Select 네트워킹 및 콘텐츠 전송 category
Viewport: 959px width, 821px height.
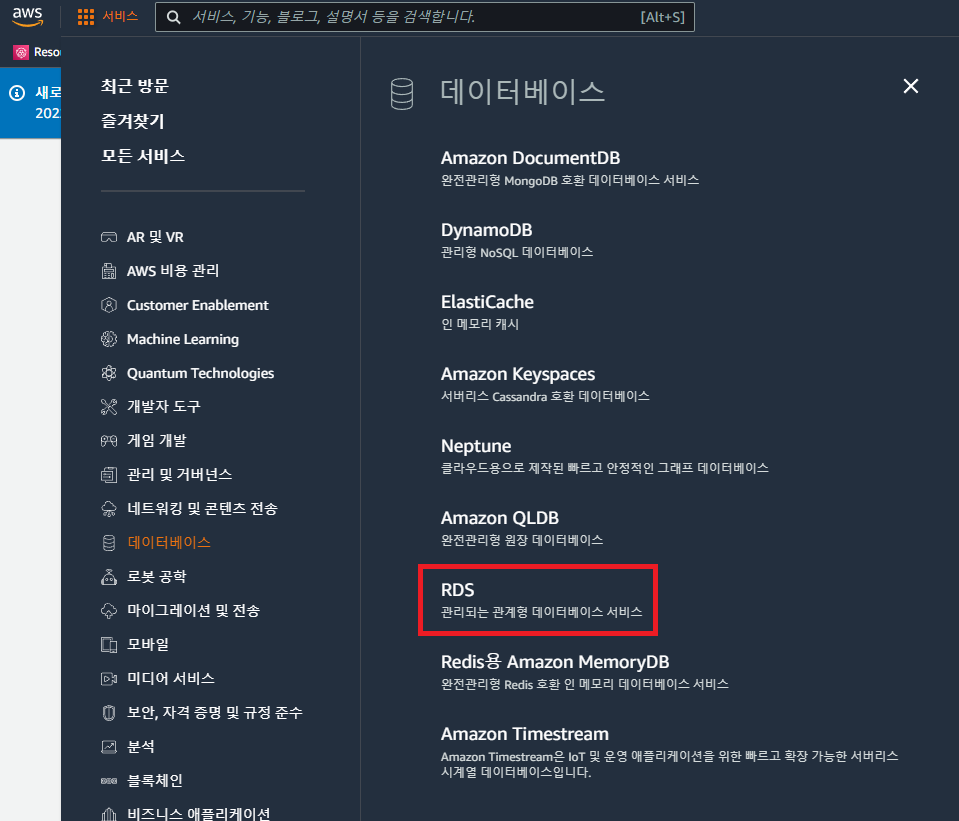tap(202, 509)
